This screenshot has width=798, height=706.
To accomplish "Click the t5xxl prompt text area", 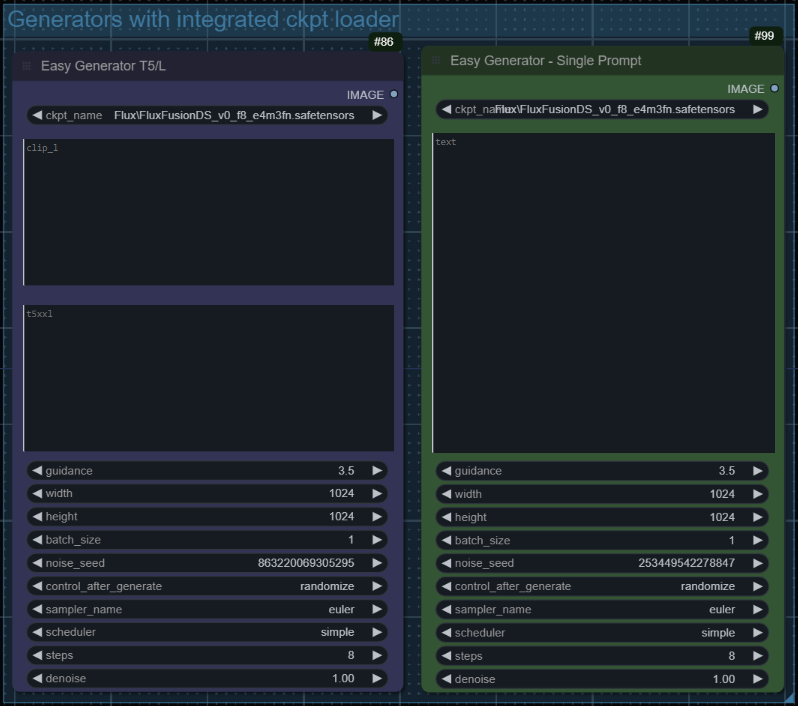I will pos(208,378).
